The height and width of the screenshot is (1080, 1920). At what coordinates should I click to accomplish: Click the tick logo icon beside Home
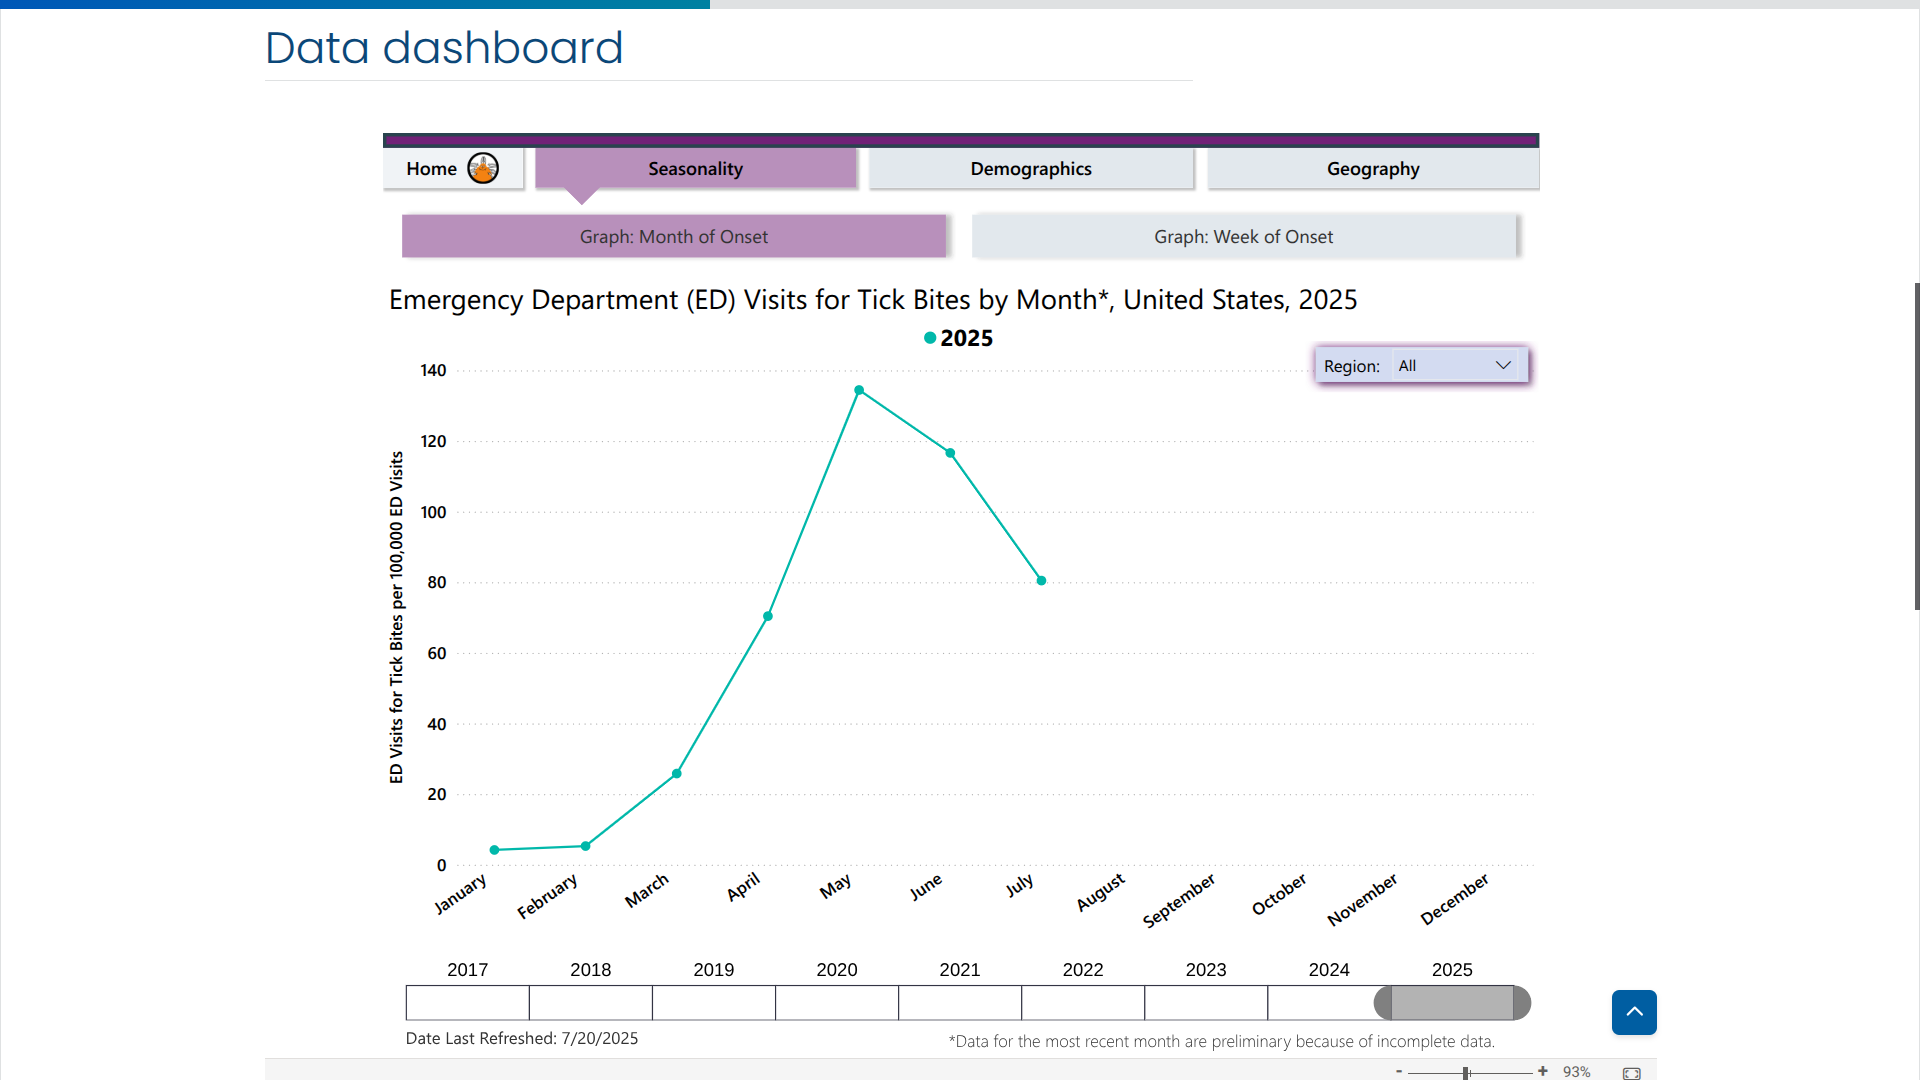click(483, 168)
